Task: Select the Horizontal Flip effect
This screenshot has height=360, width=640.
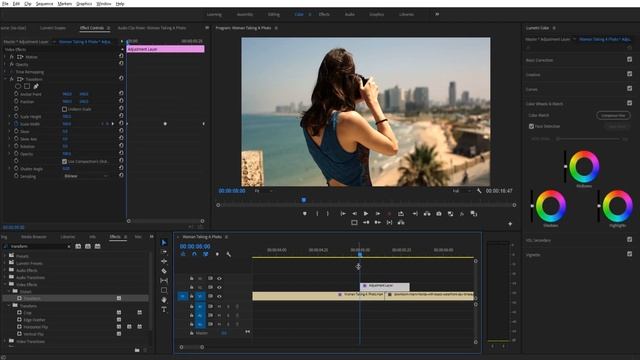Action: coord(36,327)
